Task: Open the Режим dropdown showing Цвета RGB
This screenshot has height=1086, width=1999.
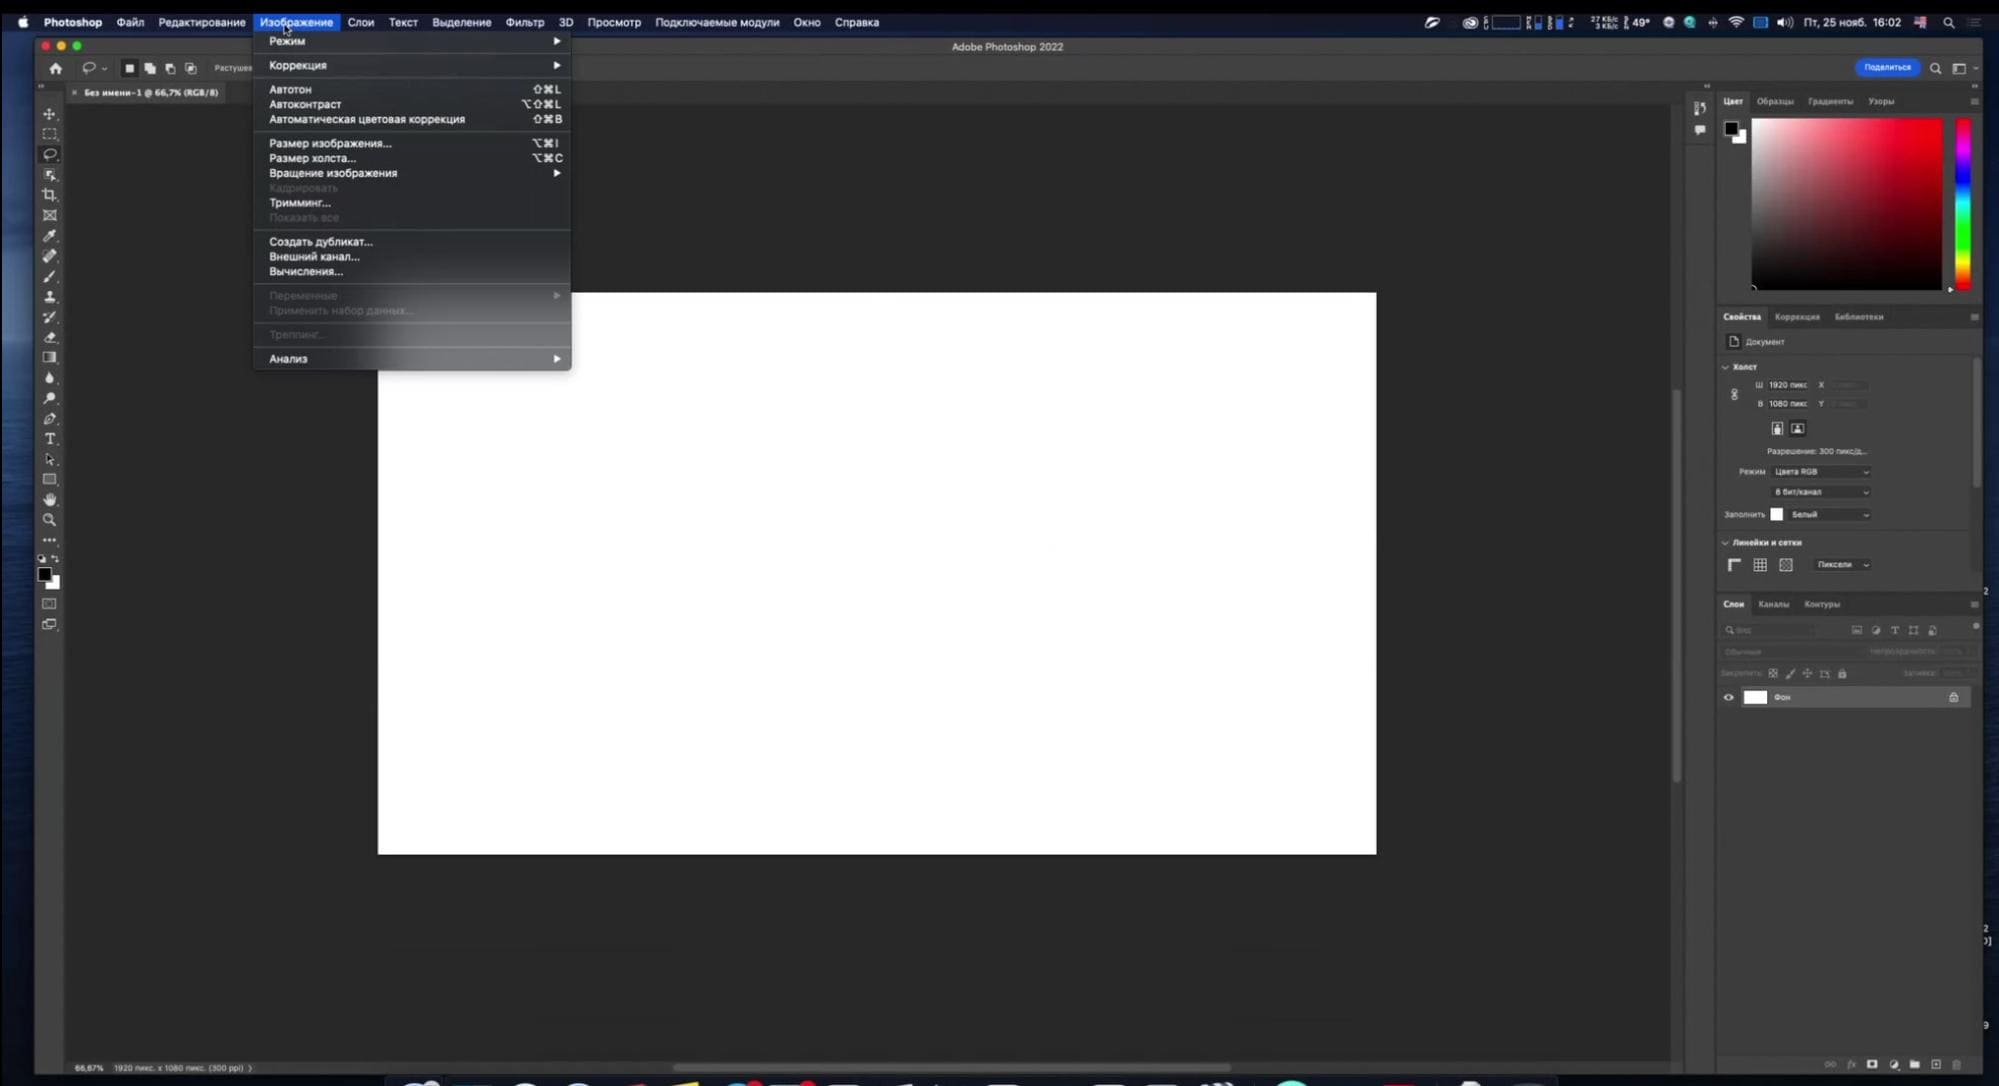Action: coord(1820,472)
